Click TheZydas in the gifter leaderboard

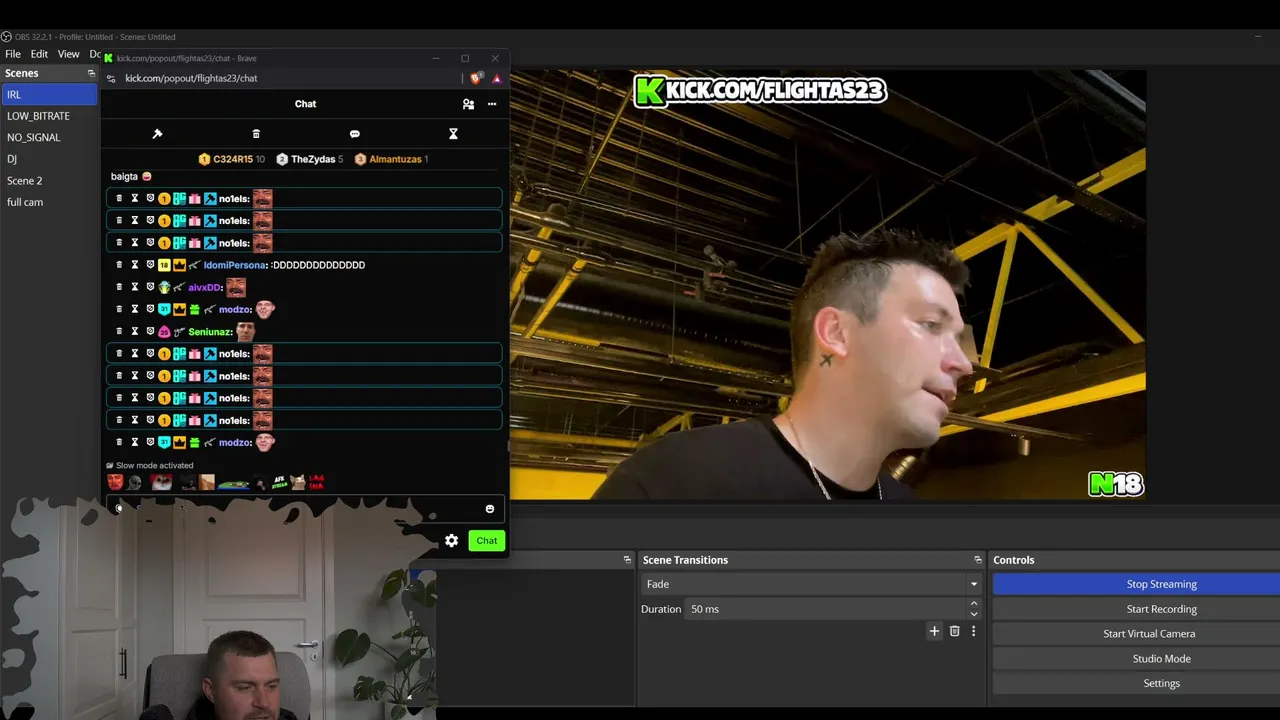(309, 159)
